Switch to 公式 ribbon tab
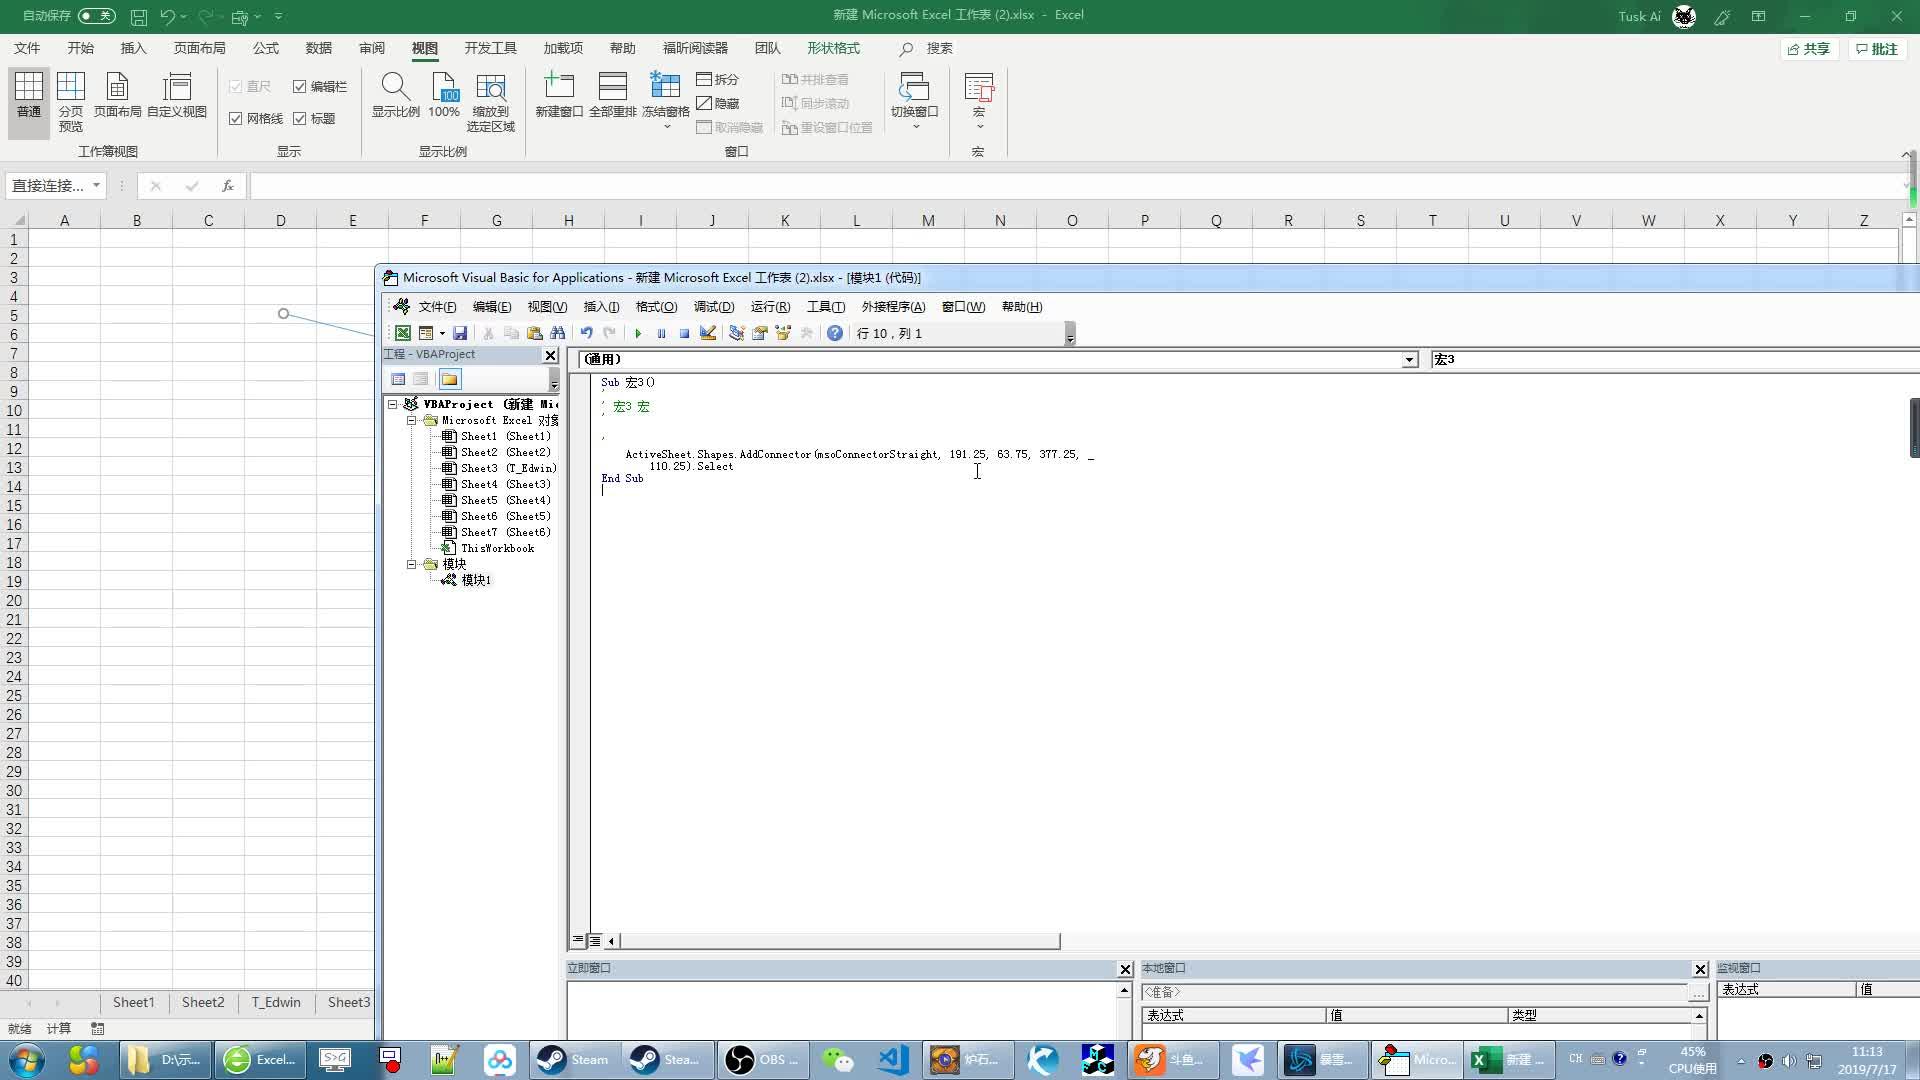The height and width of the screenshot is (1080, 1920). 265,48
